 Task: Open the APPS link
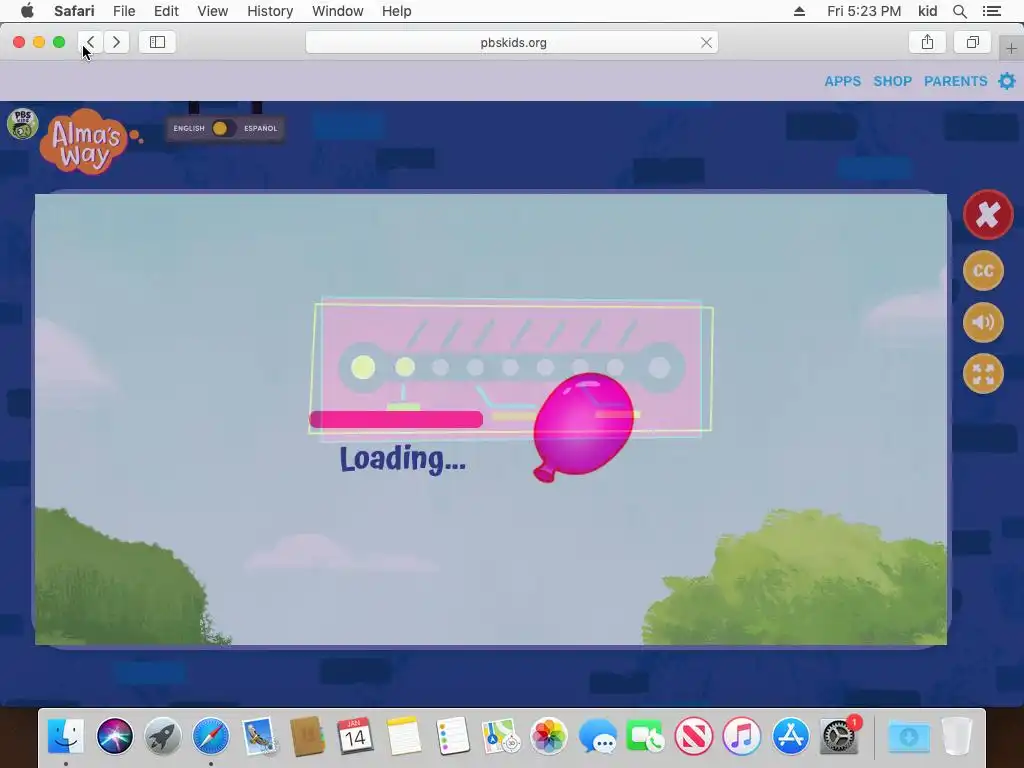tap(842, 81)
